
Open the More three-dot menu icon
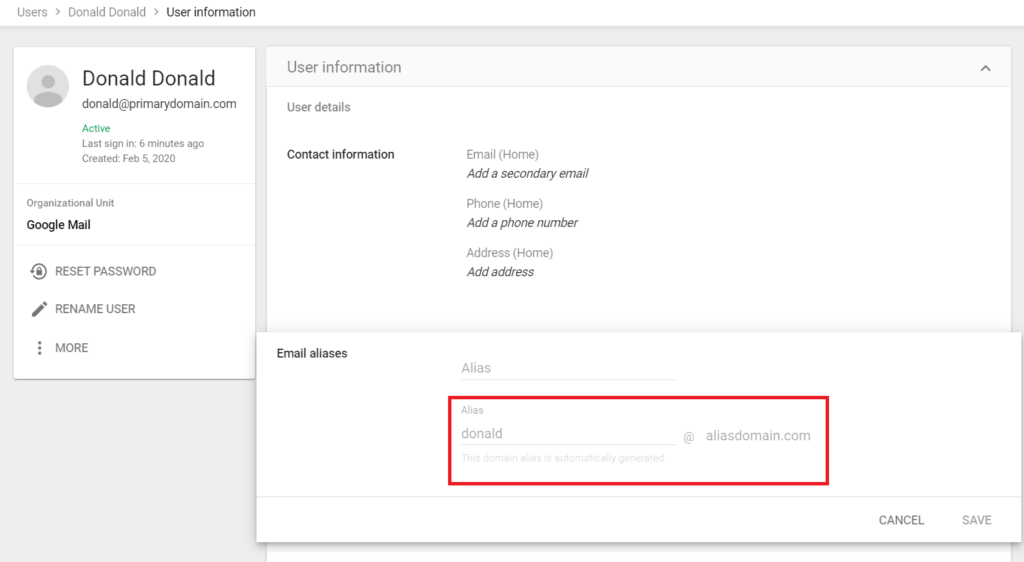pyautogui.click(x=39, y=348)
